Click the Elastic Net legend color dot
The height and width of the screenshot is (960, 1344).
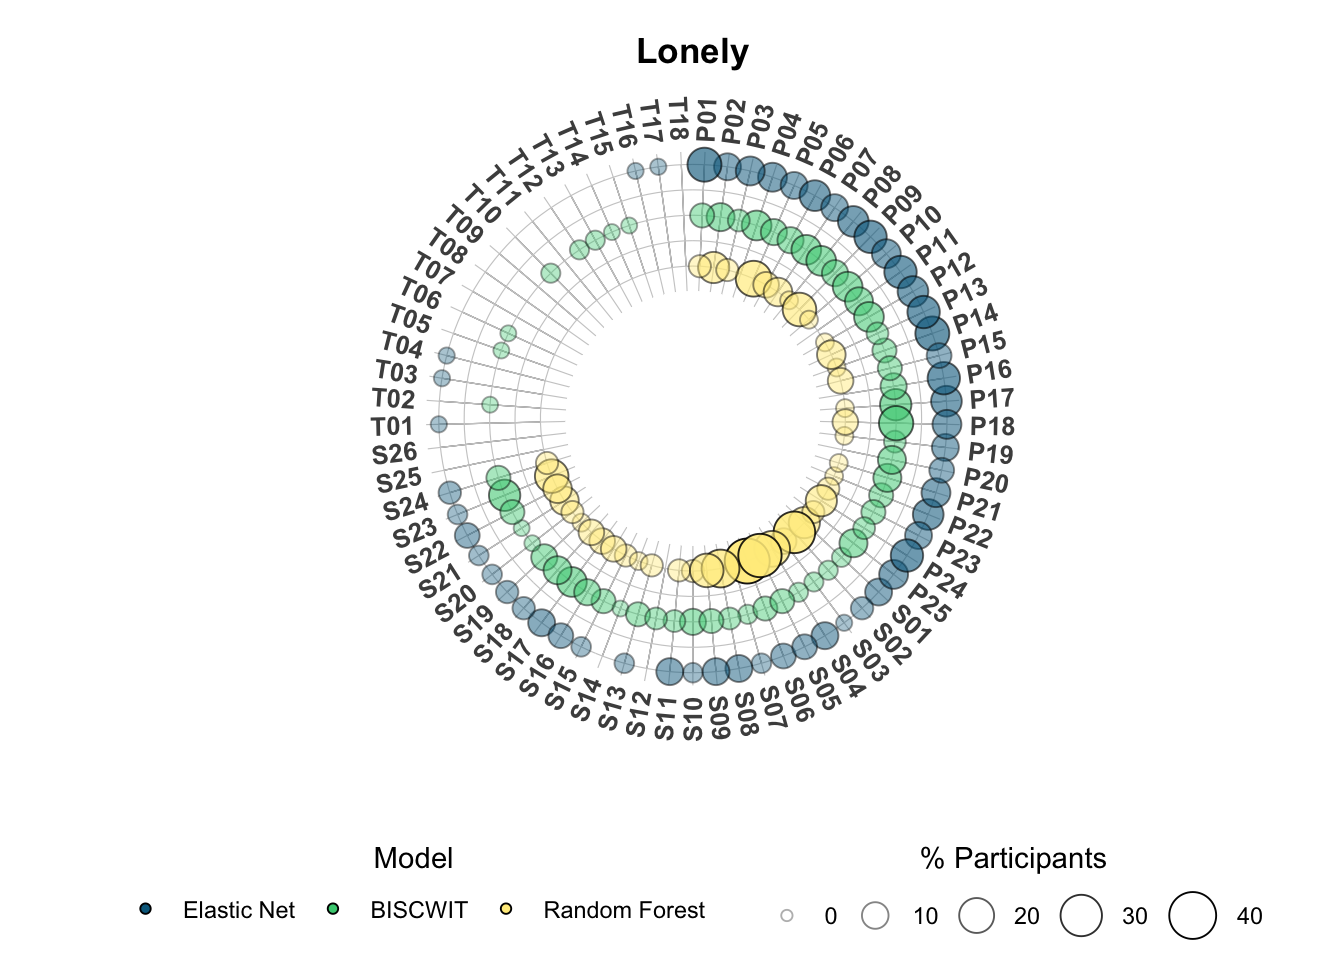pos(146,909)
